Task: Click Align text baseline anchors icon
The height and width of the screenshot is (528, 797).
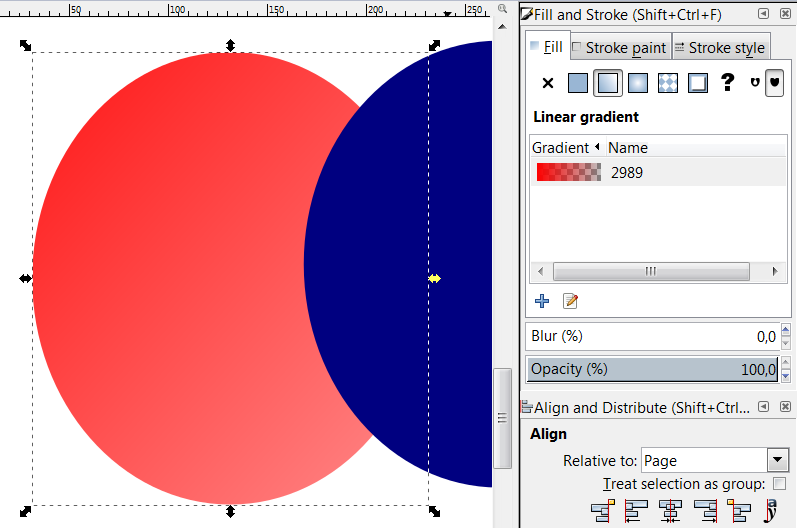Action: click(771, 511)
